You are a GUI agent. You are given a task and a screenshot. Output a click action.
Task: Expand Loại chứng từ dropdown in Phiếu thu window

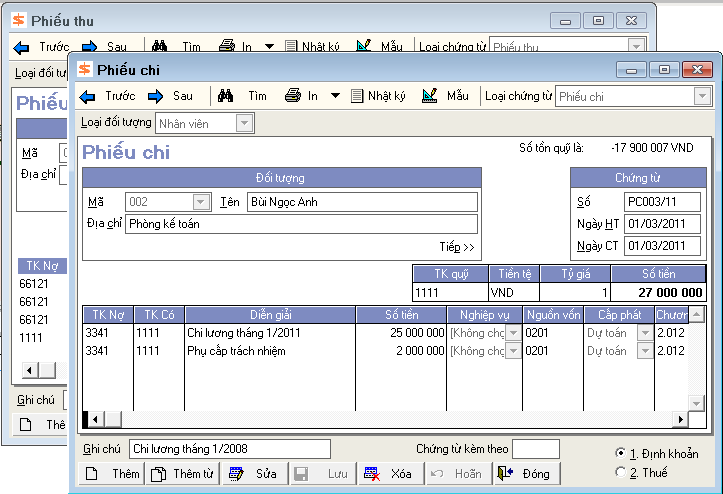[x=636, y=46]
